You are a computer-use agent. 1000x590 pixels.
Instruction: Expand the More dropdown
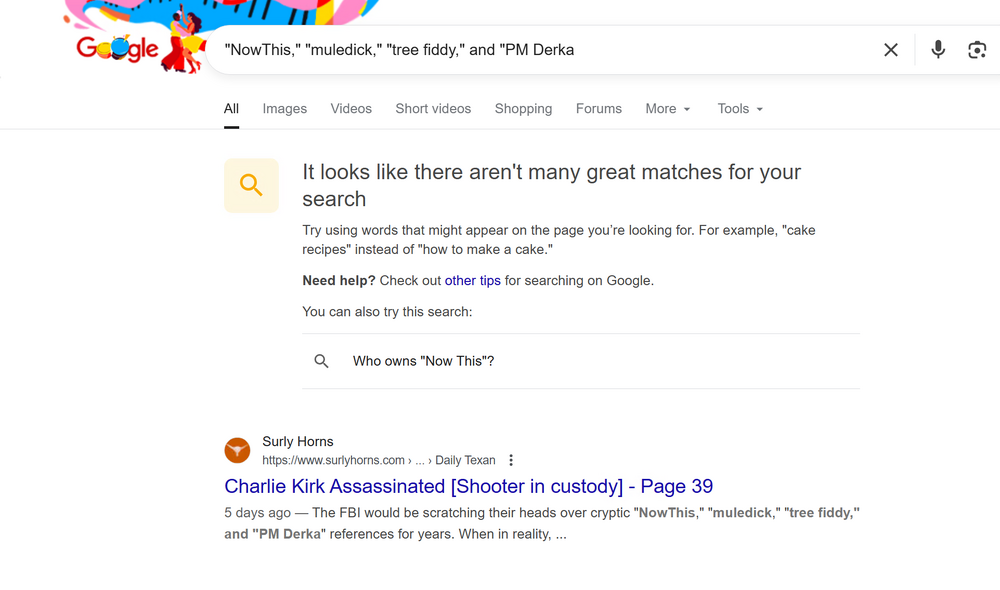(x=668, y=109)
